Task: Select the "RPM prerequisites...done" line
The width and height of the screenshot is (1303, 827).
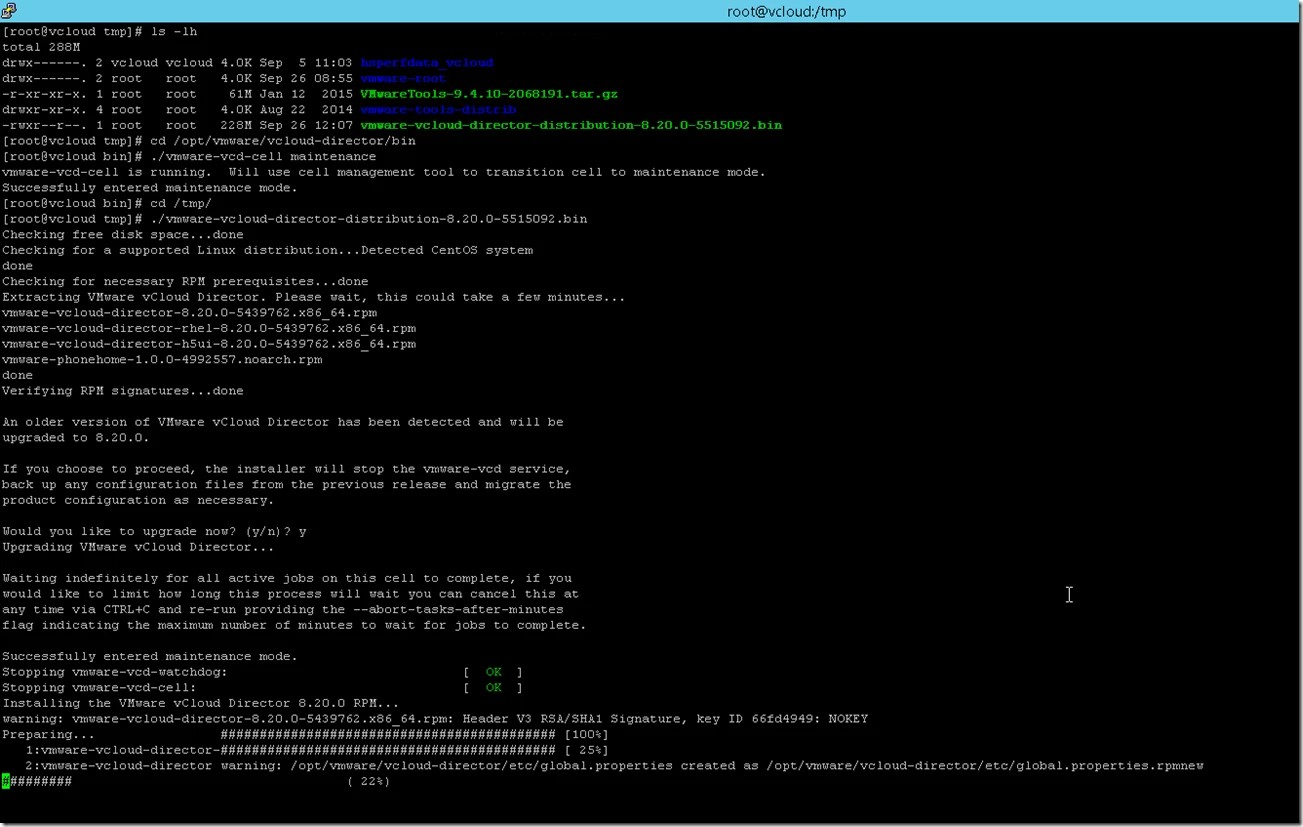Action: [x=185, y=282]
